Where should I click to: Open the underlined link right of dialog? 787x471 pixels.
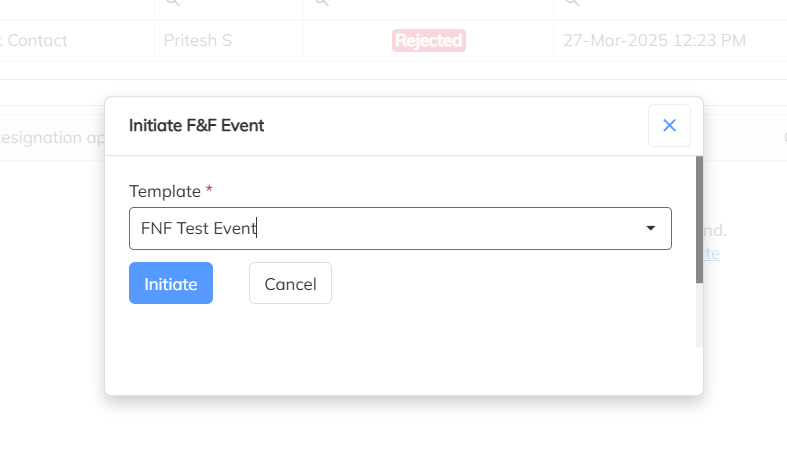coord(712,254)
